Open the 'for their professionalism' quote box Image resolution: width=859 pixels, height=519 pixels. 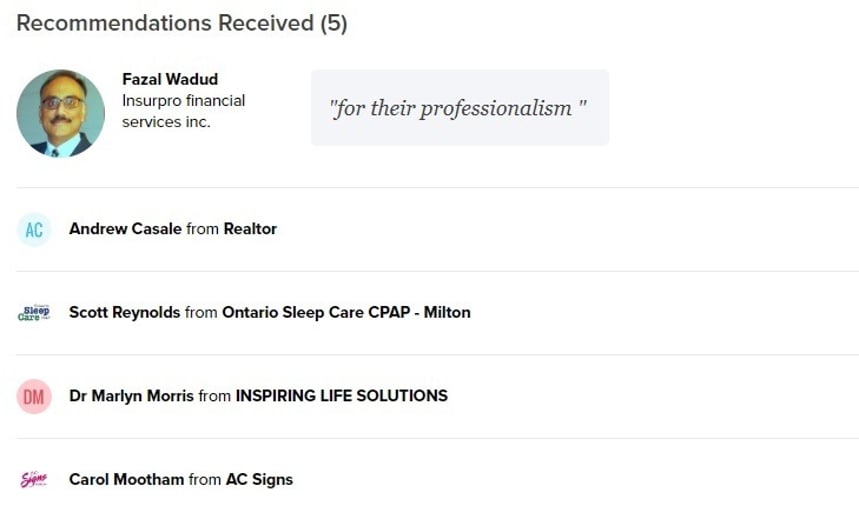click(460, 107)
